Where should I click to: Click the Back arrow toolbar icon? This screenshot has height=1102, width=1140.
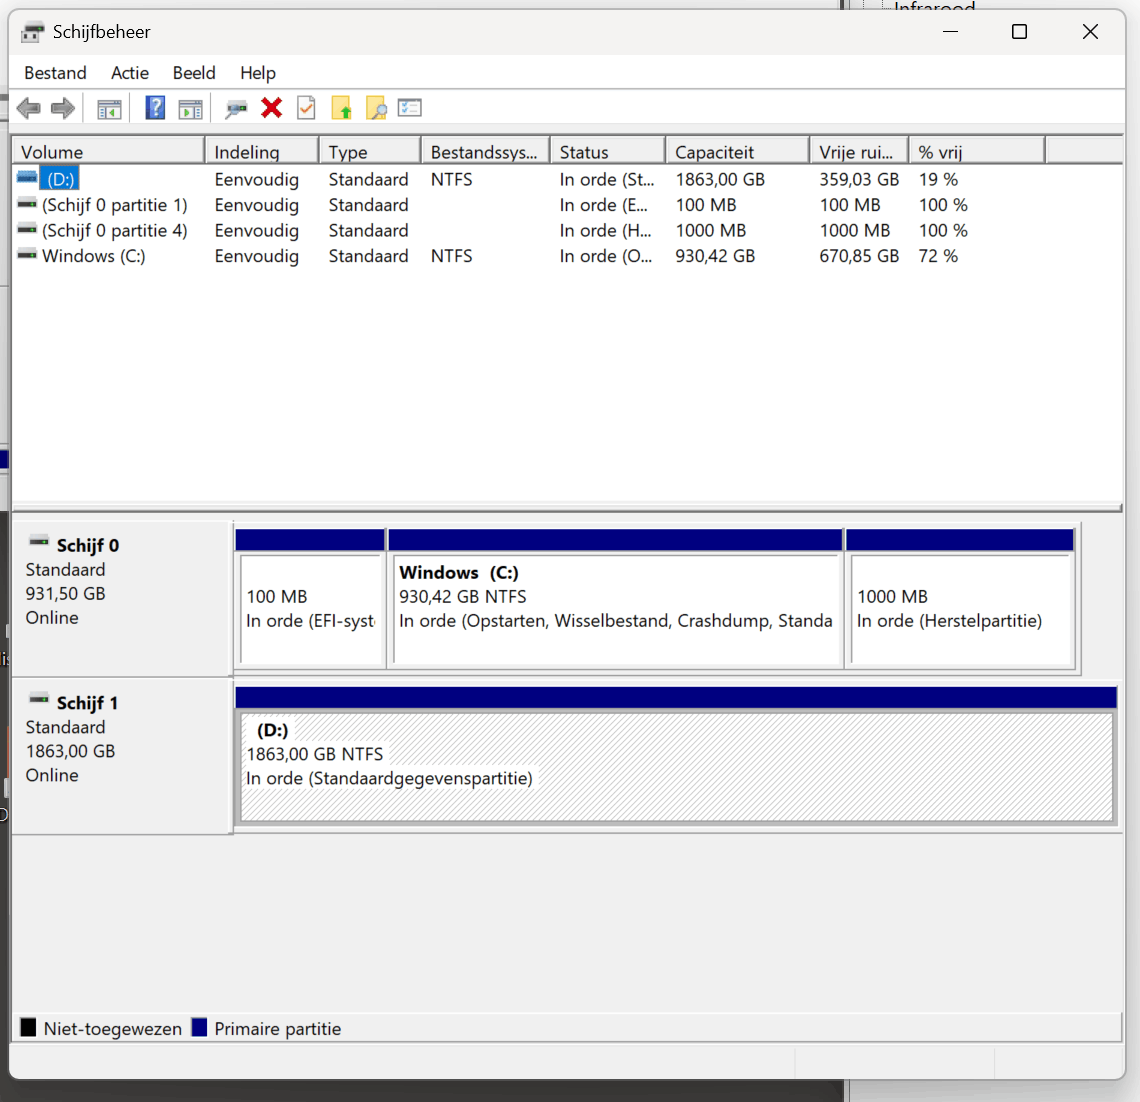pos(29,109)
